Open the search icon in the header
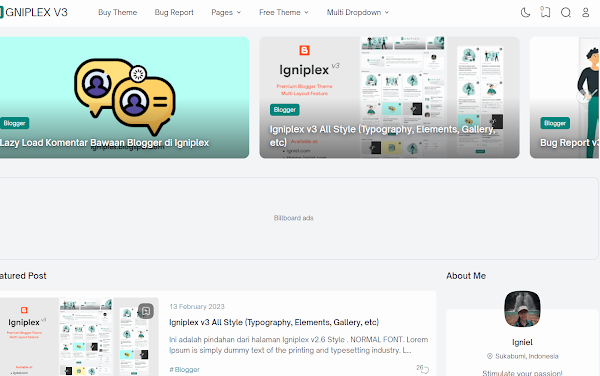Viewport: 600px width, 376px height. coord(566,13)
